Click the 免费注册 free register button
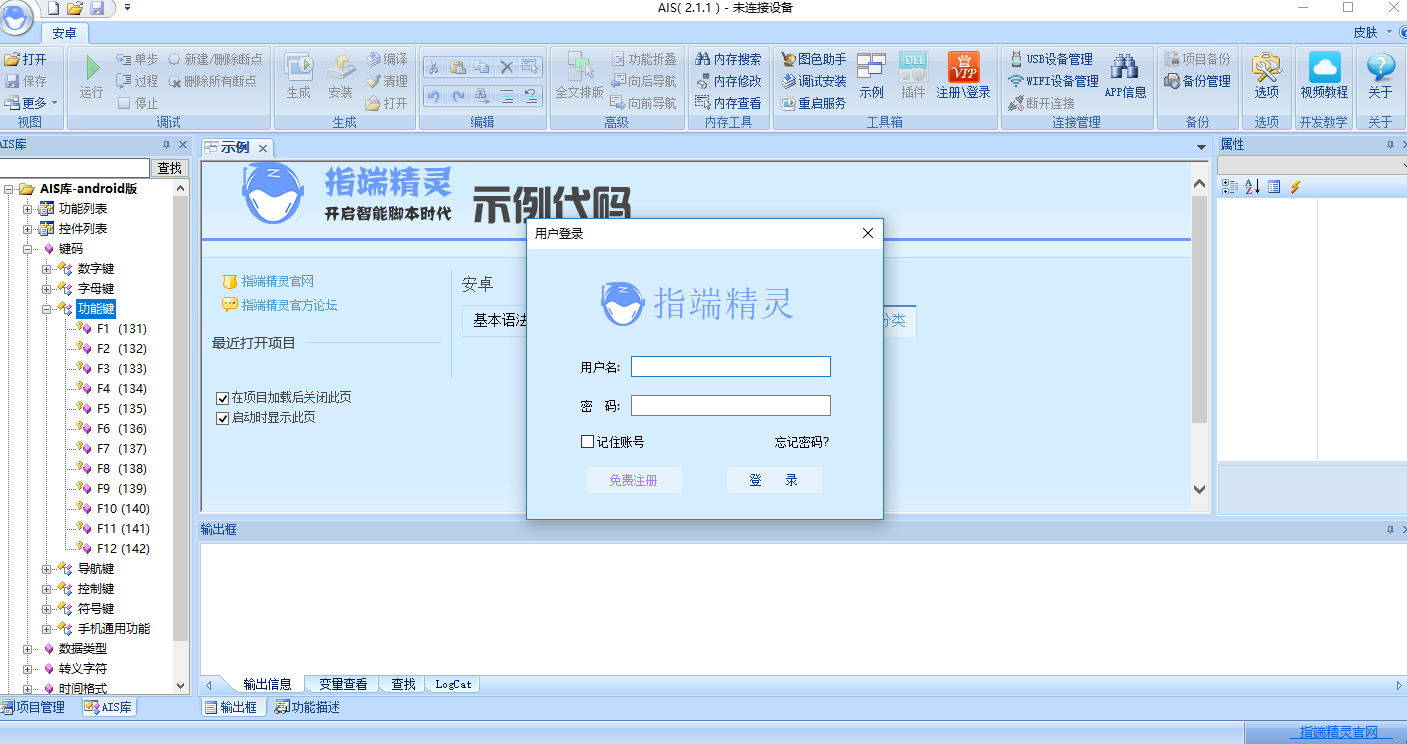This screenshot has height=744, width=1407. [634, 480]
